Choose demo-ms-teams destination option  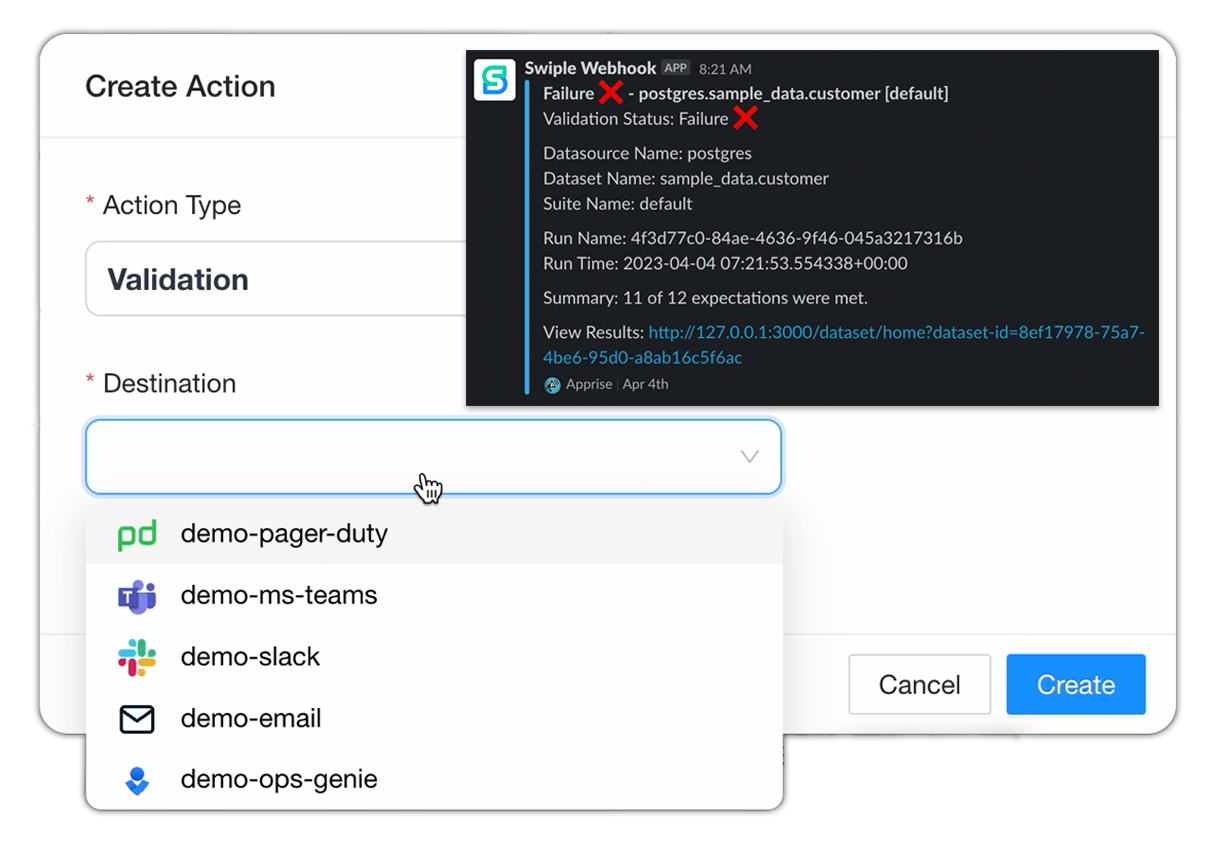tap(279, 596)
